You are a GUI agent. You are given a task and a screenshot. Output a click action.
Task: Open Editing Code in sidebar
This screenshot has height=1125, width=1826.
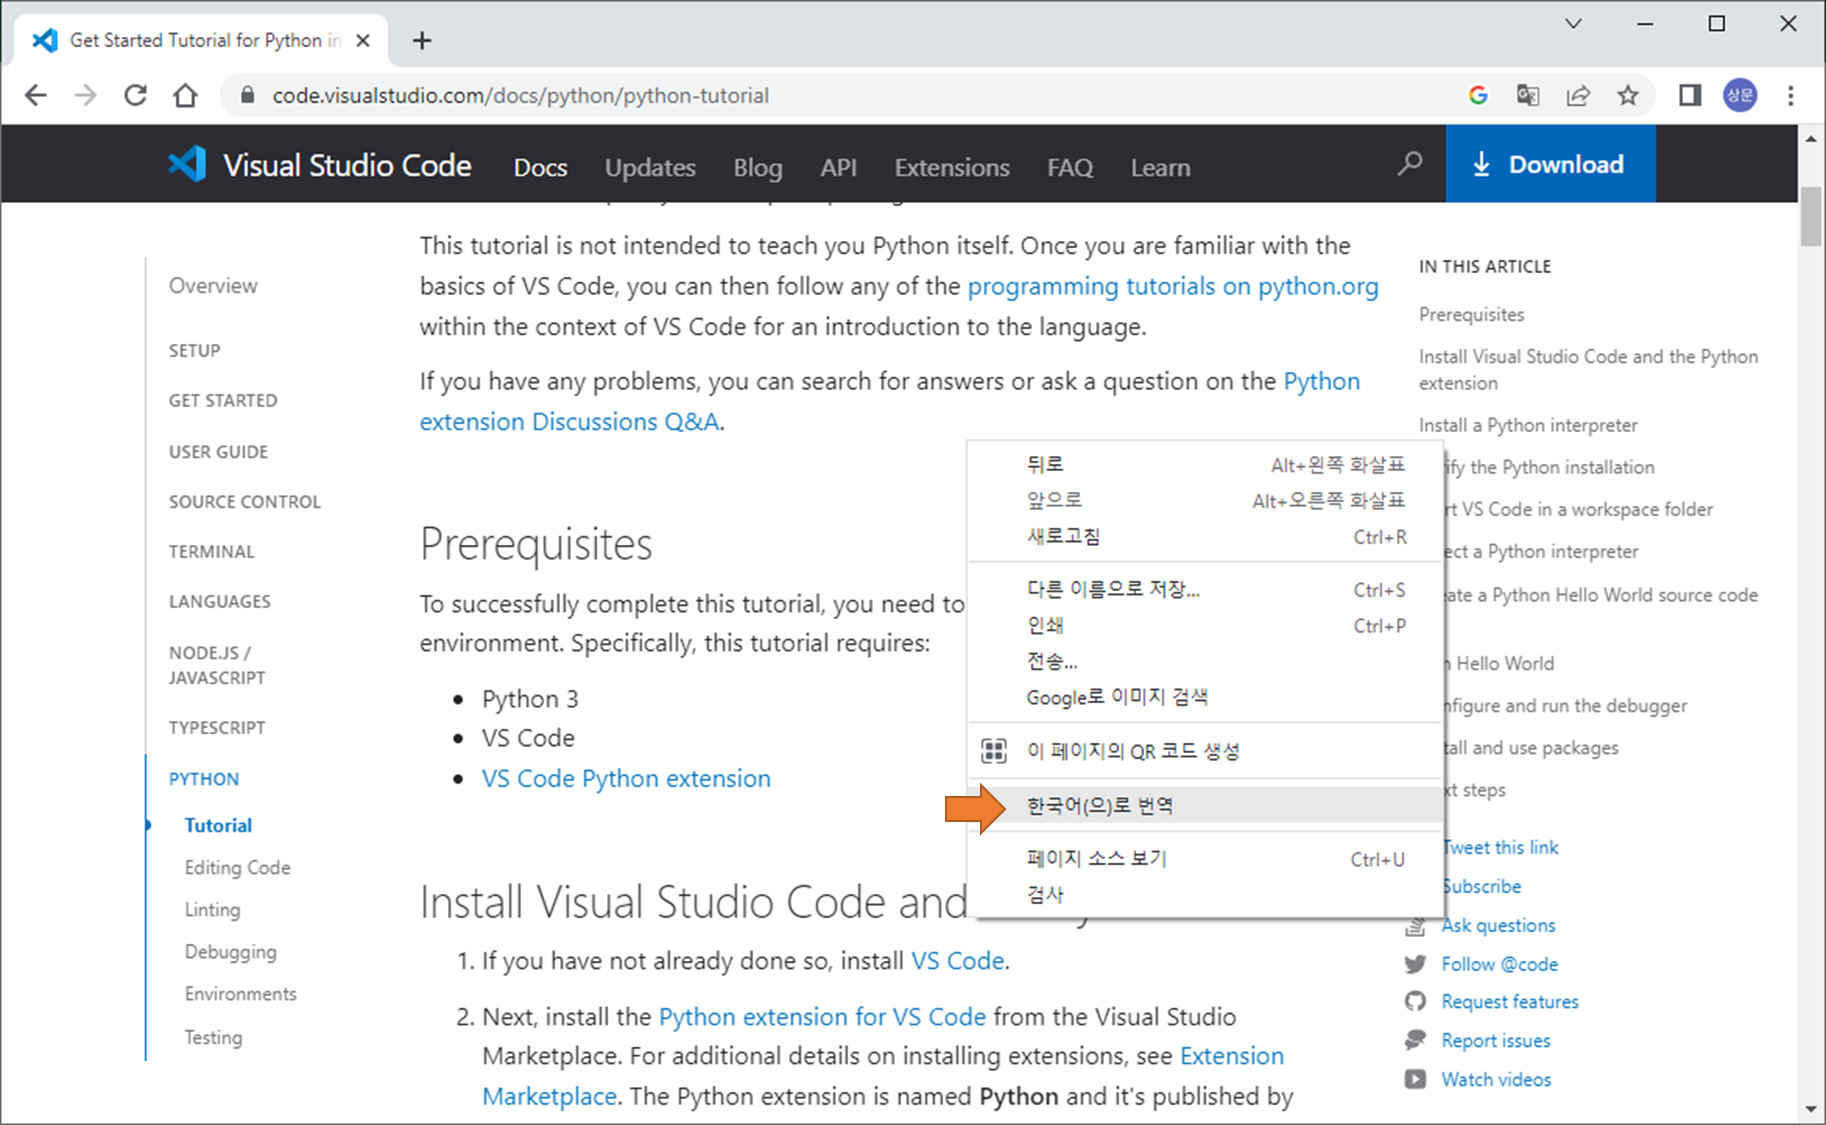click(x=237, y=867)
